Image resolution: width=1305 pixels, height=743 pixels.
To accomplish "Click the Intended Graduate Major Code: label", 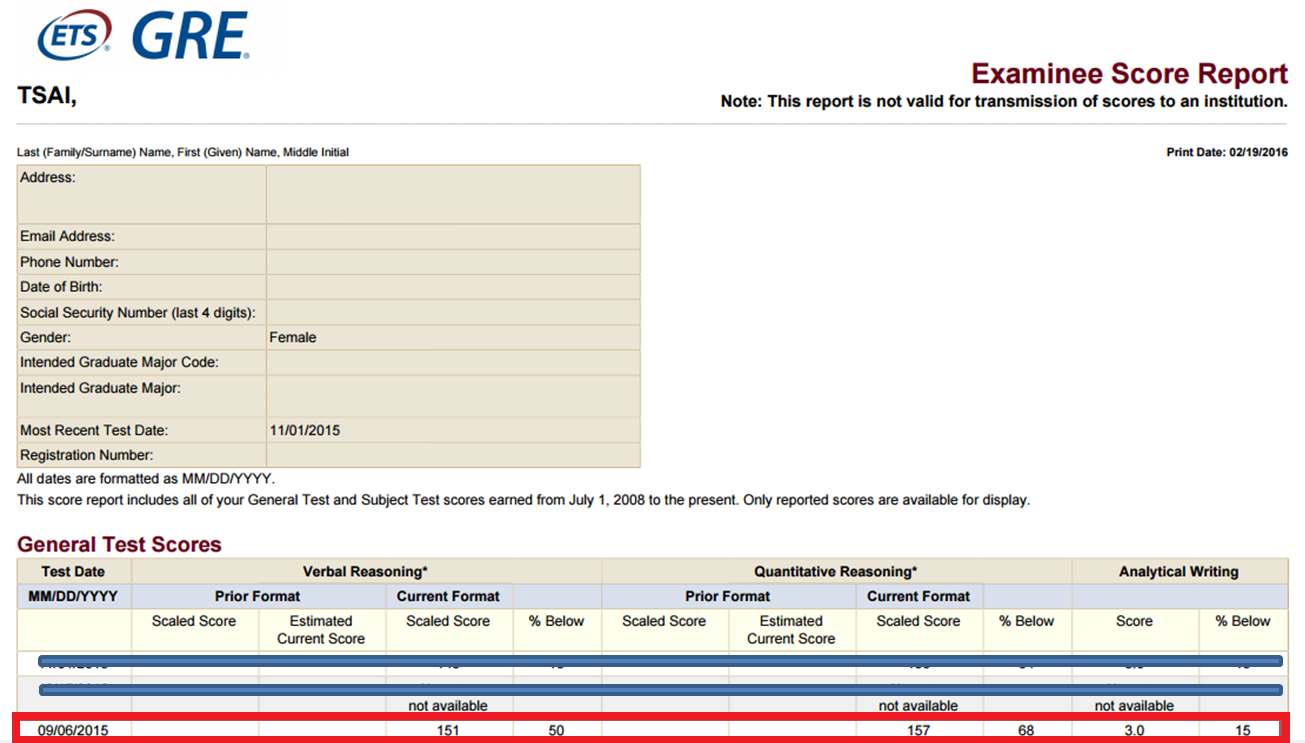I will [119, 363].
